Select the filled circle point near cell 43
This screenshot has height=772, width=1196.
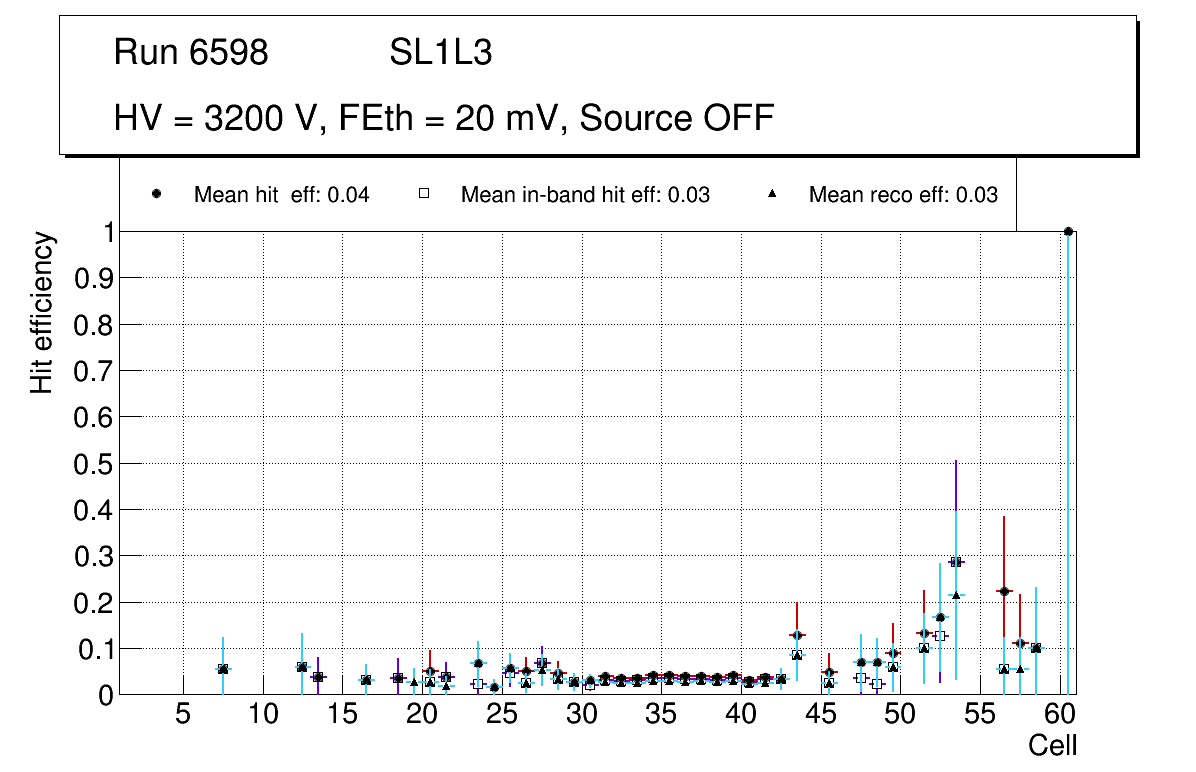tap(797, 635)
